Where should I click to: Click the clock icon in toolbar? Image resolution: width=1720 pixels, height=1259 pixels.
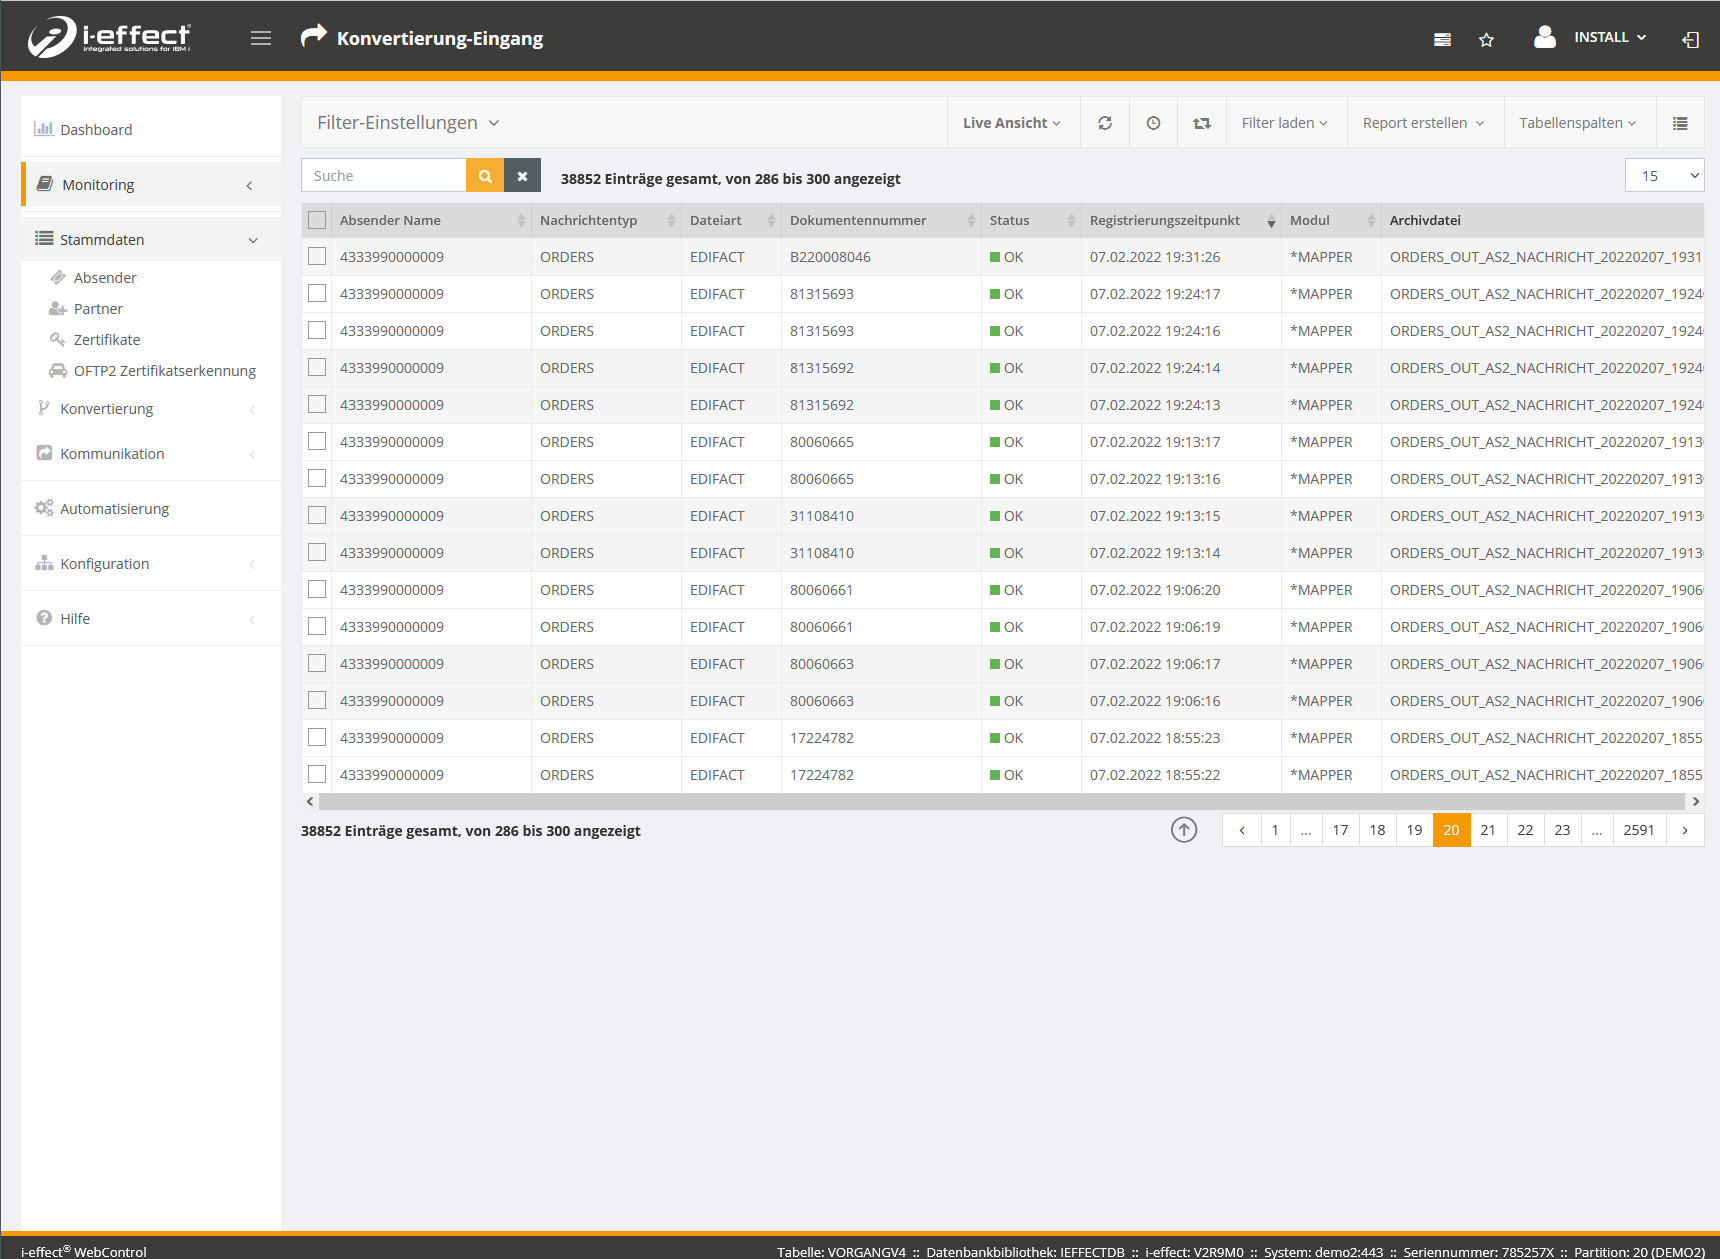click(x=1153, y=123)
